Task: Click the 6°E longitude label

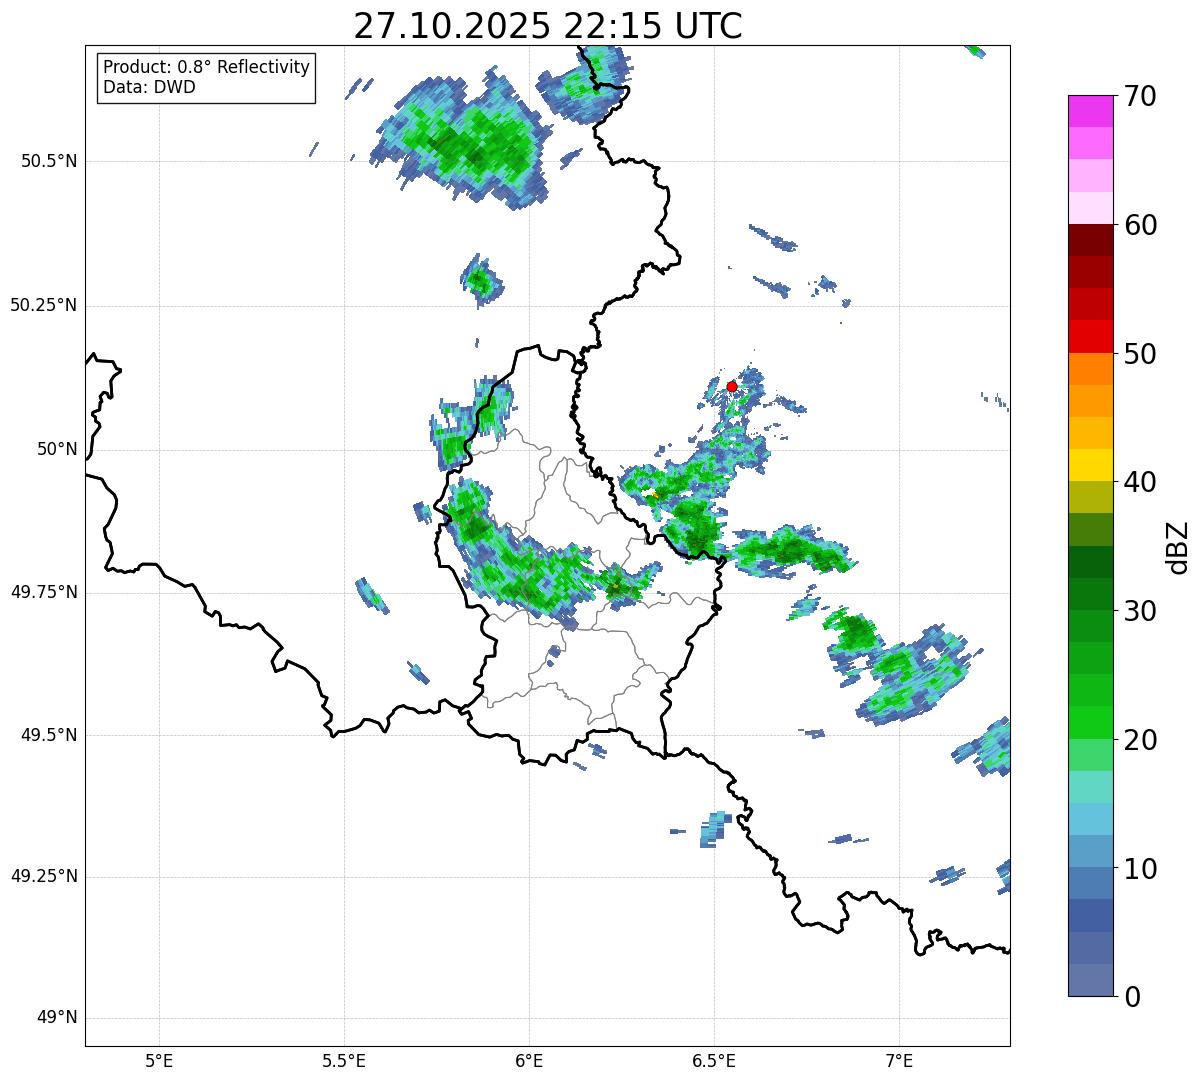Action: click(x=529, y=1061)
